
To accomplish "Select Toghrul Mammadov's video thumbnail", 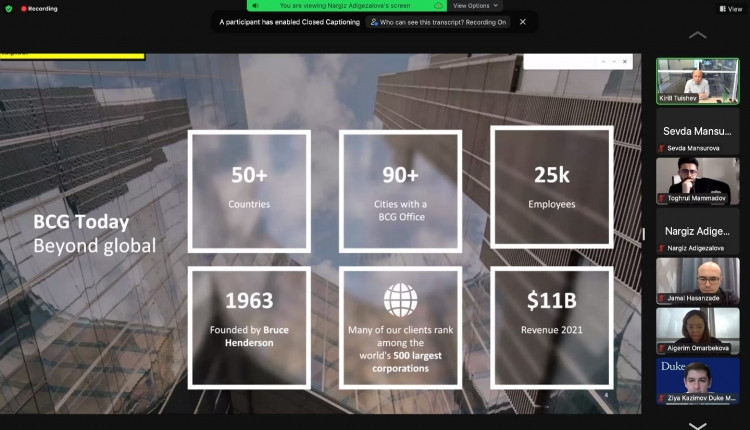I will pyautogui.click(x=697, y=181).
